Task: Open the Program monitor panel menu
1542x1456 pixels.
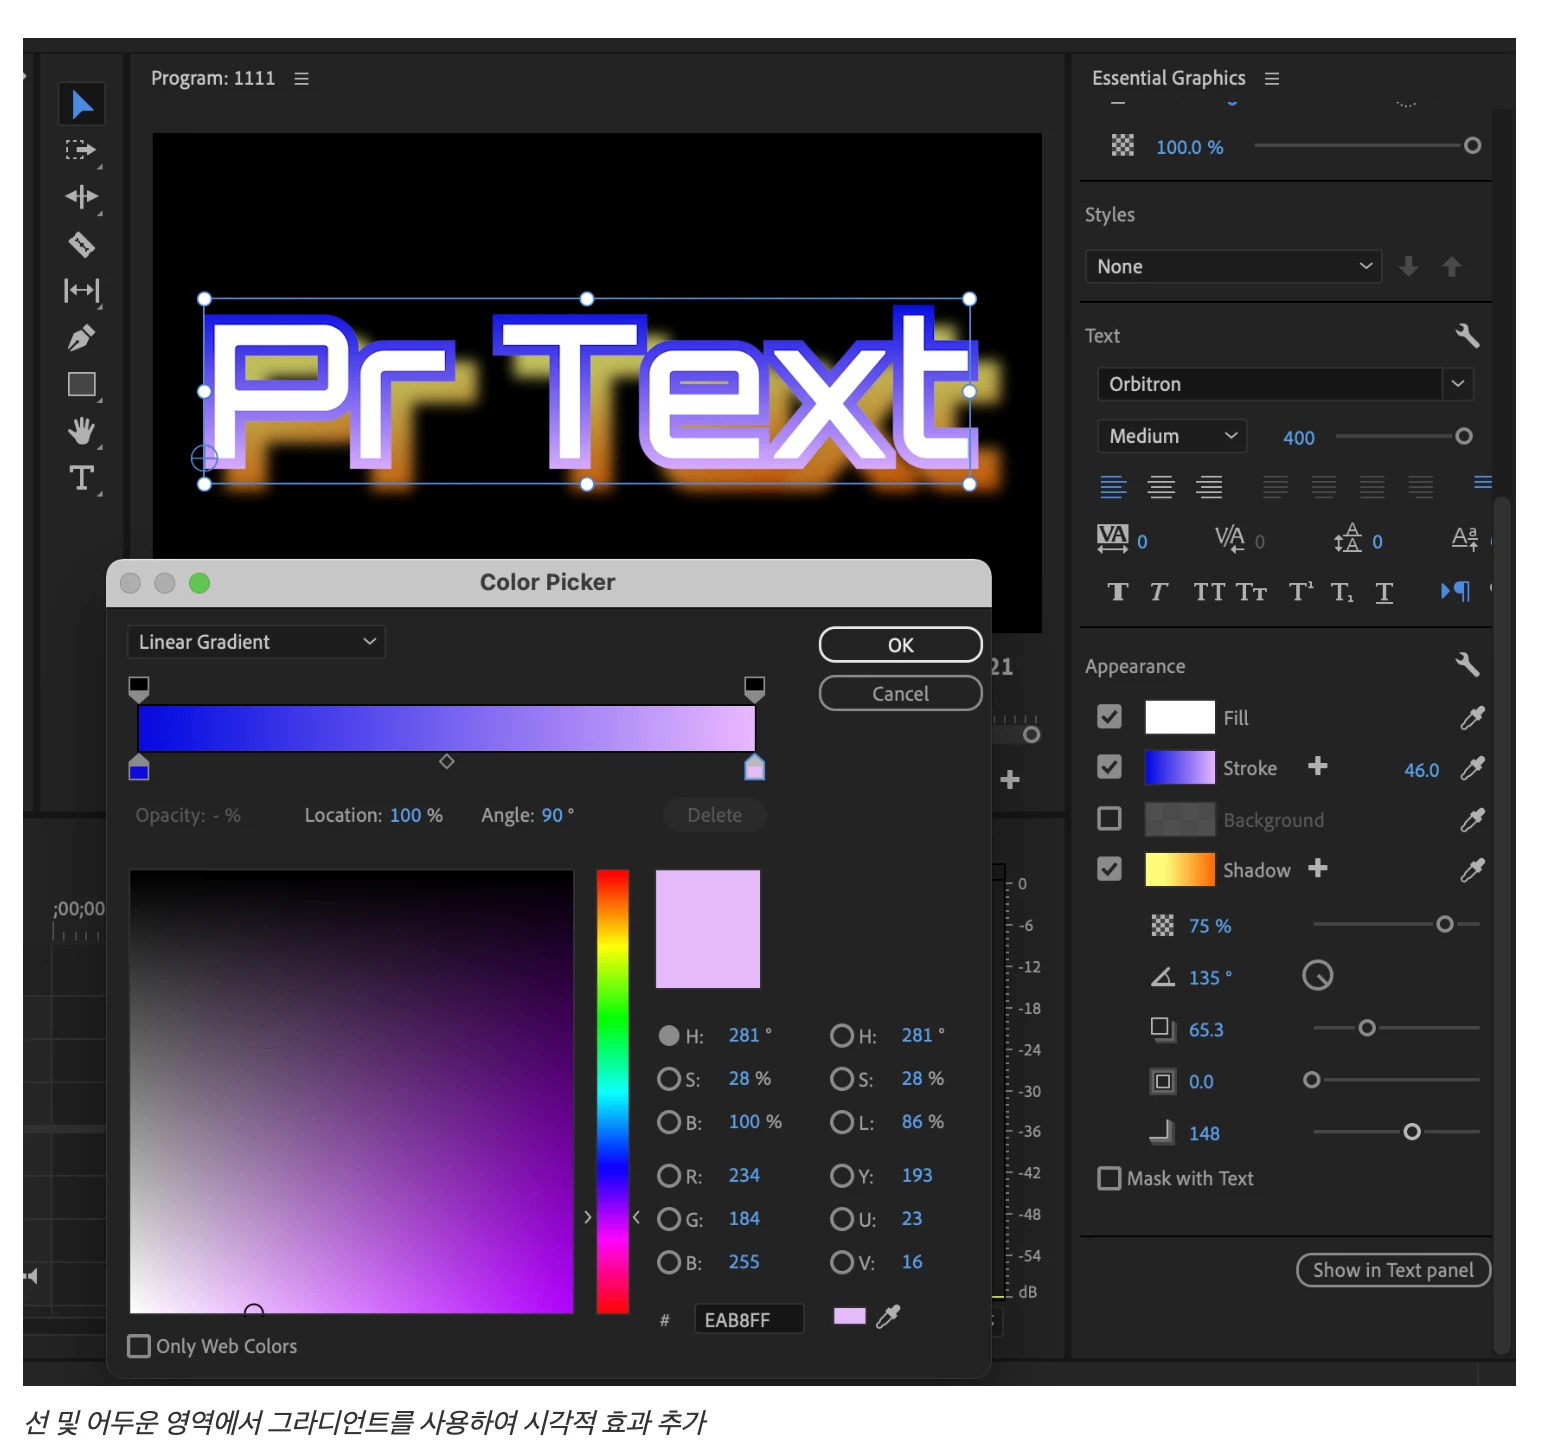Action: 301,78
